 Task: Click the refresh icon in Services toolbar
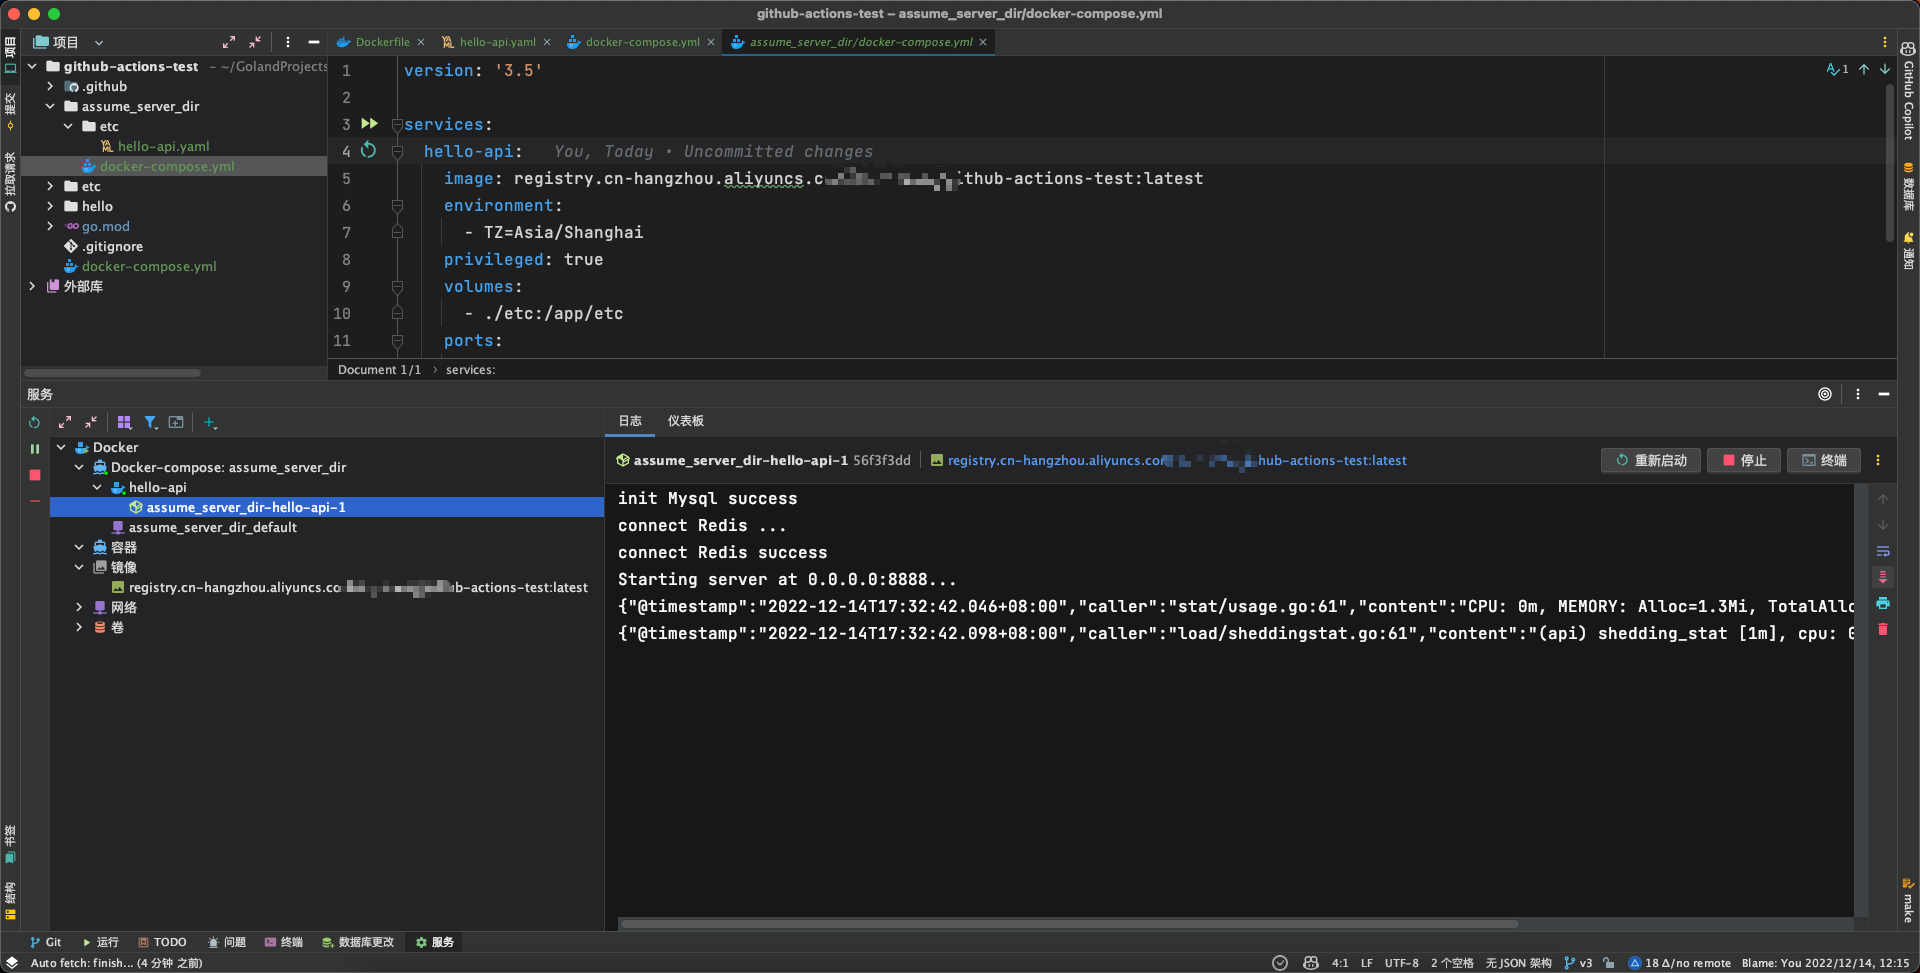click(35, 423)
